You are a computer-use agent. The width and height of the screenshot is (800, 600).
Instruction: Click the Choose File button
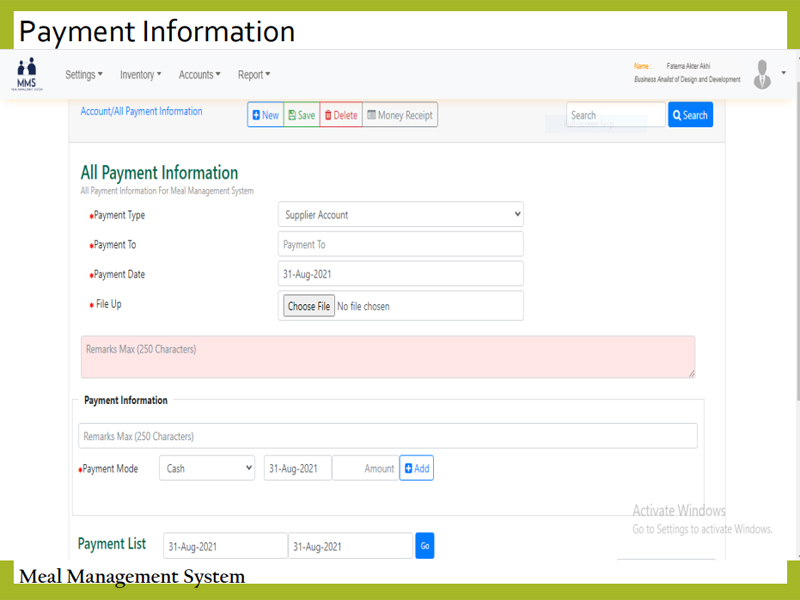pyautogui.click(x=308, y=306)
